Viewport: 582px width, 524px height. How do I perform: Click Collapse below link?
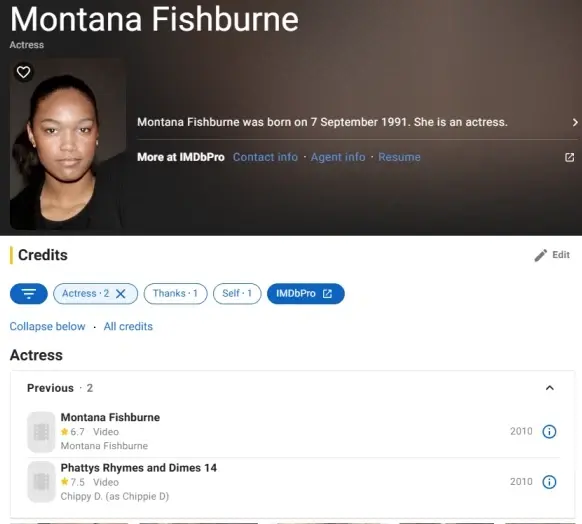(x=48, y=327)
